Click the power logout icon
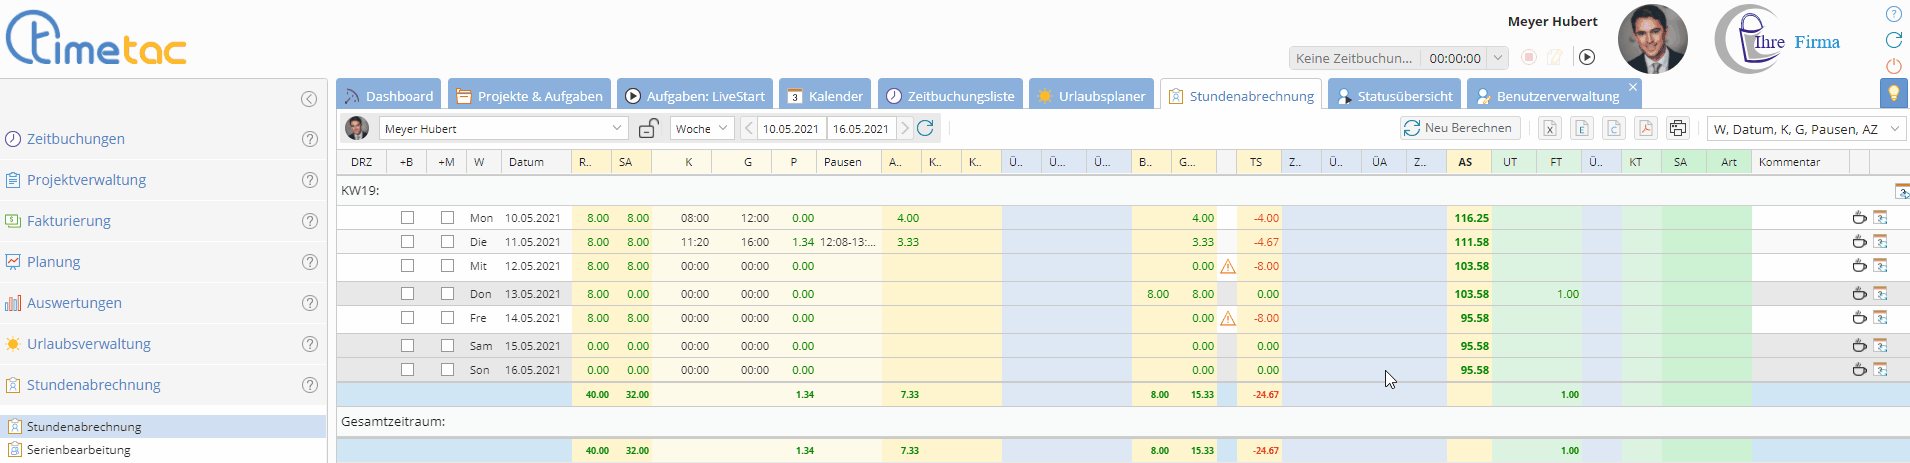1910x463 pixels. point(1893,66)
